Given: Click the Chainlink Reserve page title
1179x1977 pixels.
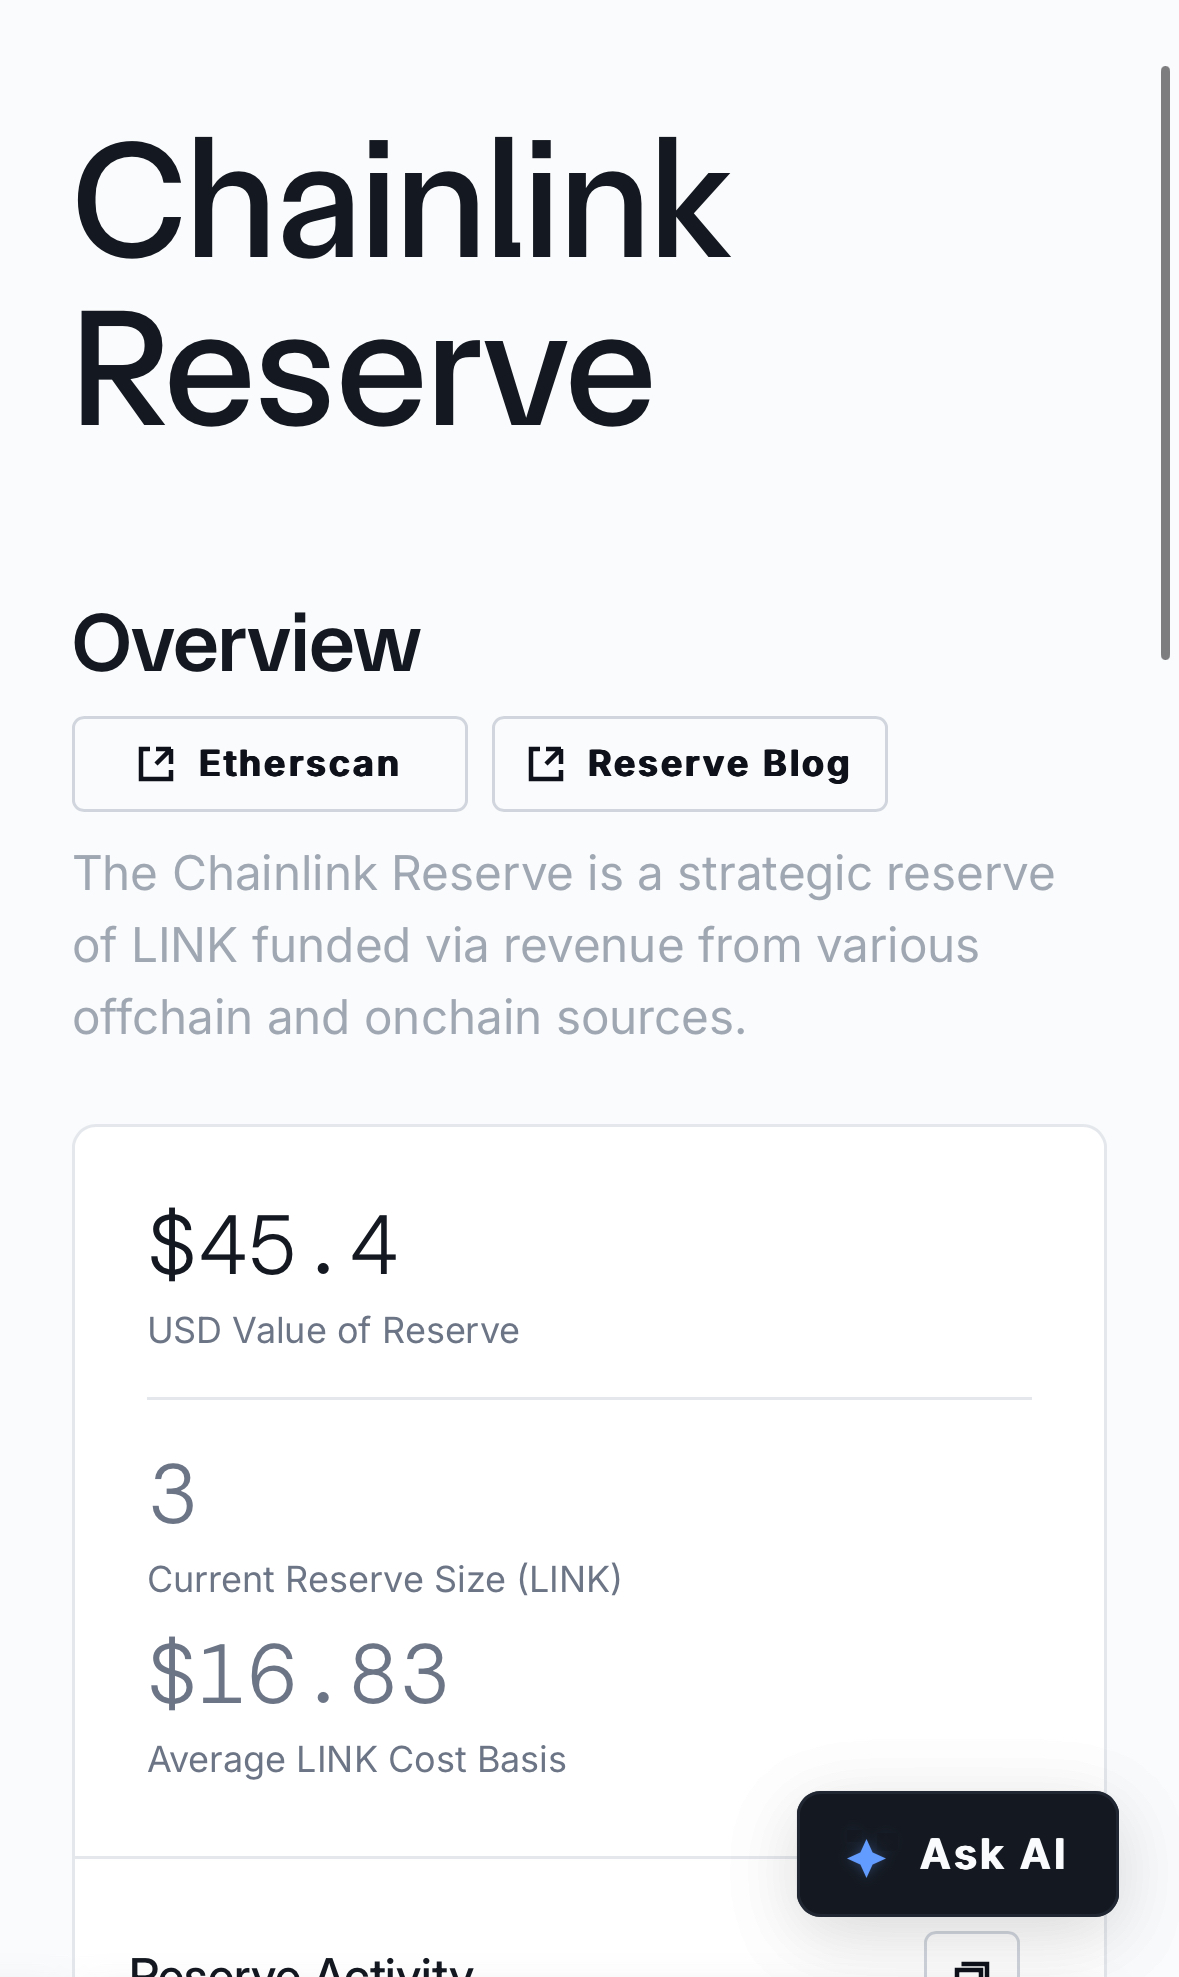Looking at the screenshot, I should tap(402, 284).
